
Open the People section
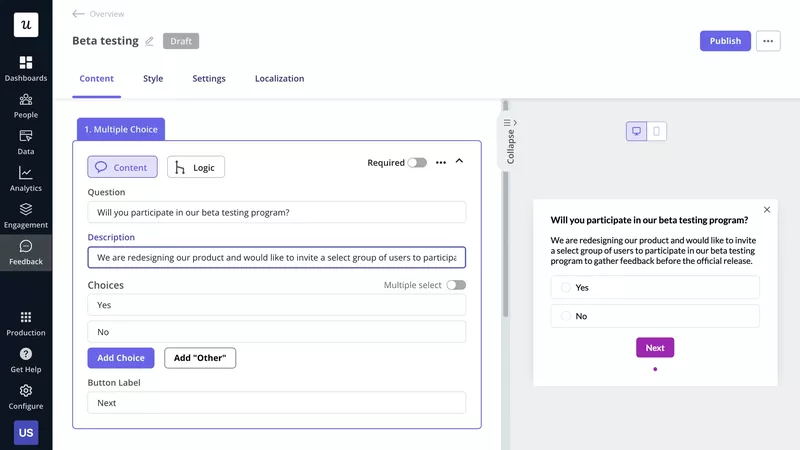pos(26,106)
